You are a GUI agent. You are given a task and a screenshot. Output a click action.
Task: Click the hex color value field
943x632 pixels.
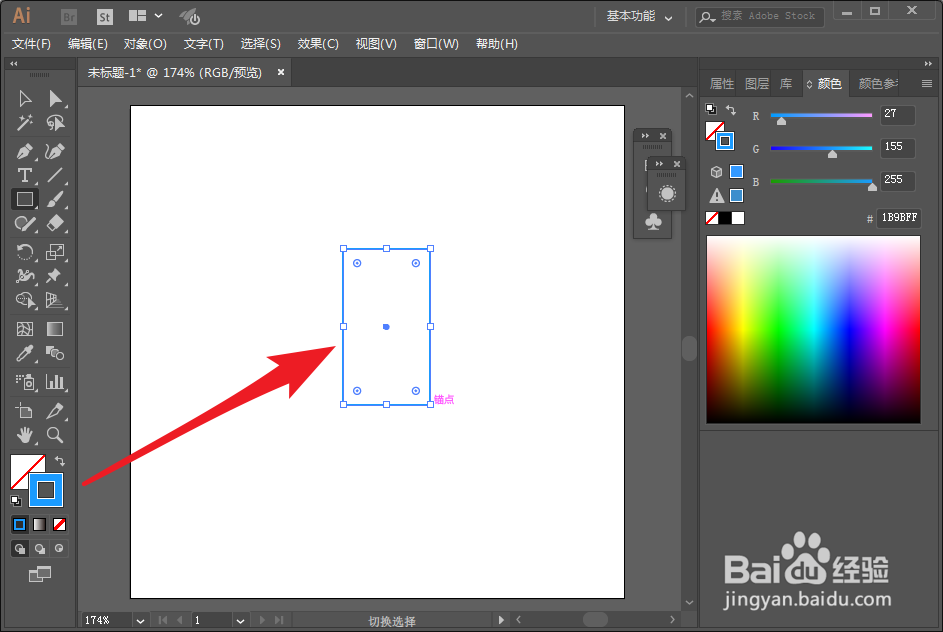click(899, 218)
